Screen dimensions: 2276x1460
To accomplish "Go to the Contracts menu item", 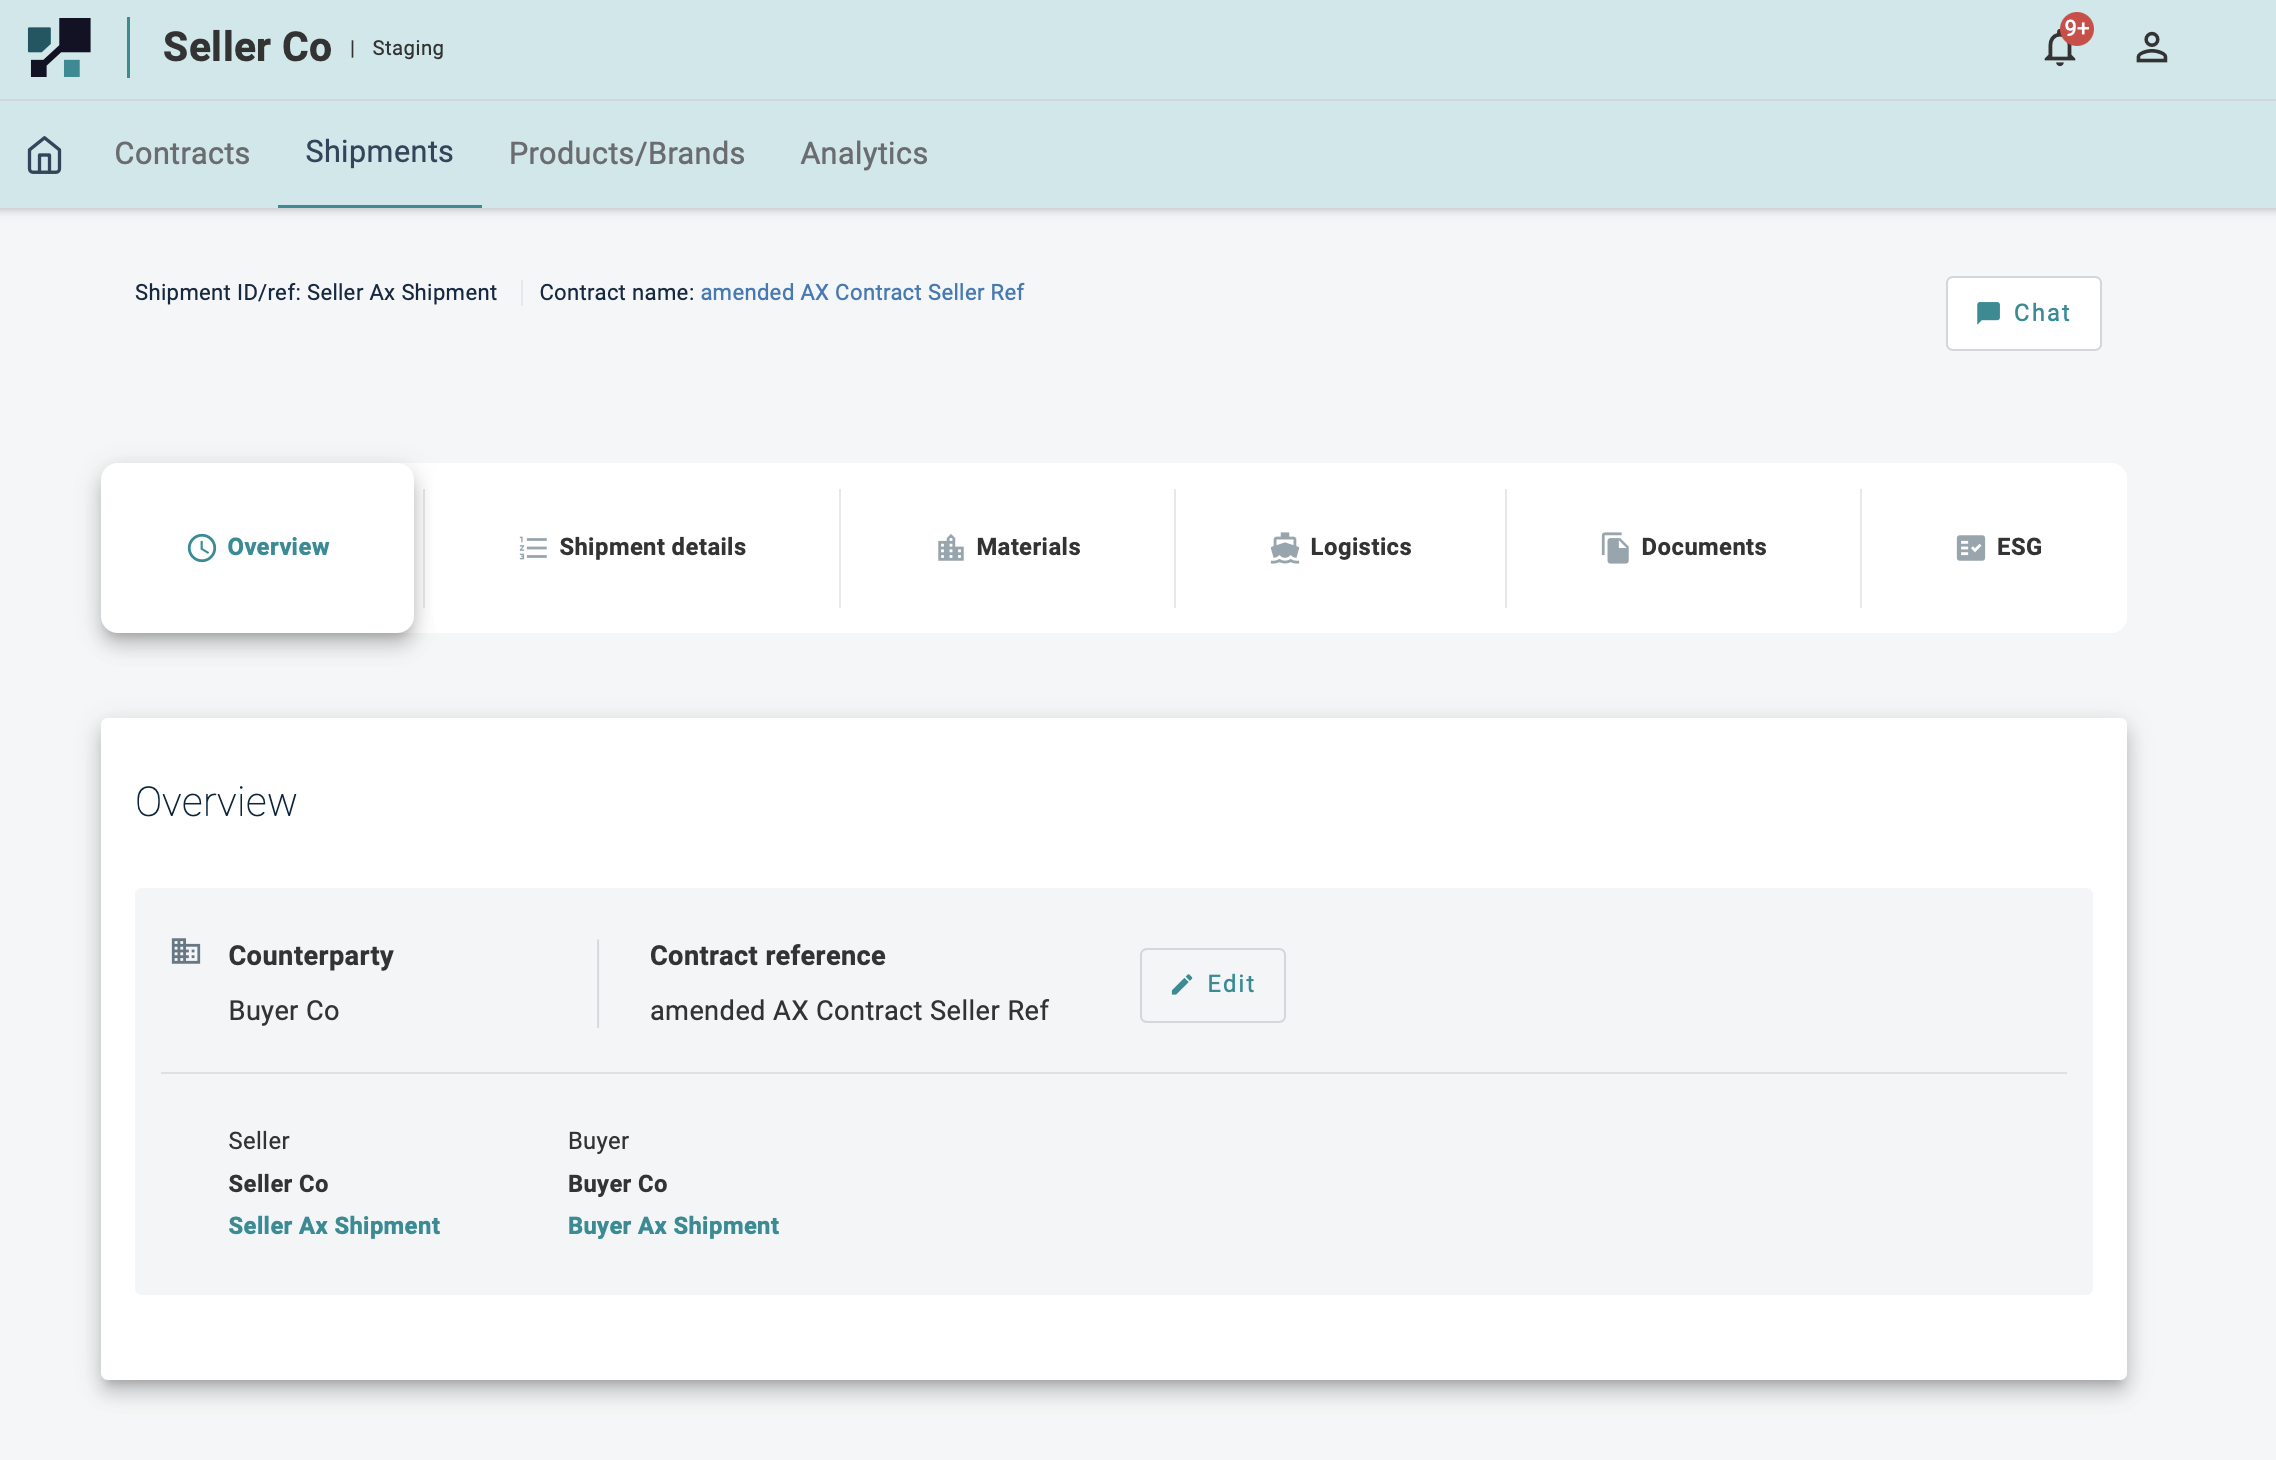I will tap(182, 154).
